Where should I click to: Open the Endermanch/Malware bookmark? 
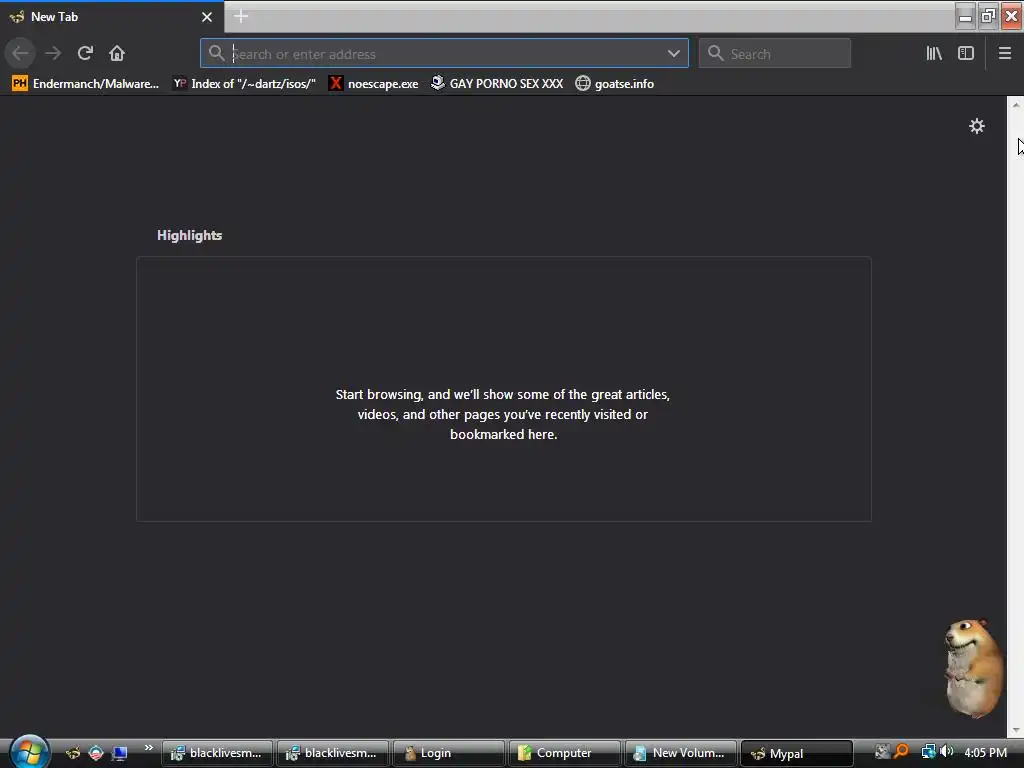point(86,84)
